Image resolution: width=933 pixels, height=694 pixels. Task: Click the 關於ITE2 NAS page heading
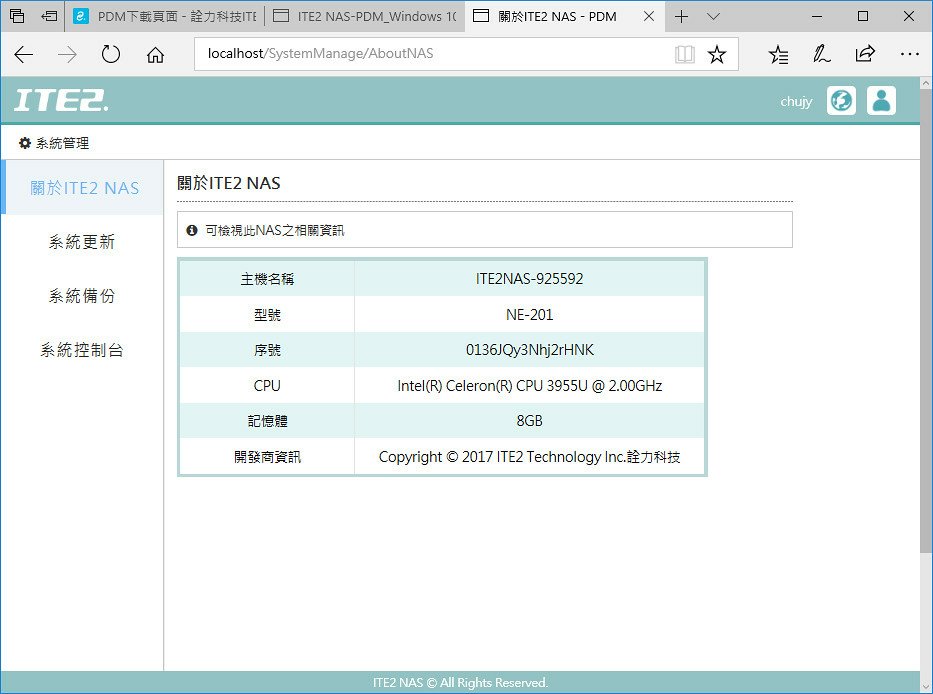pyautogui.click(x=228, y=183)
